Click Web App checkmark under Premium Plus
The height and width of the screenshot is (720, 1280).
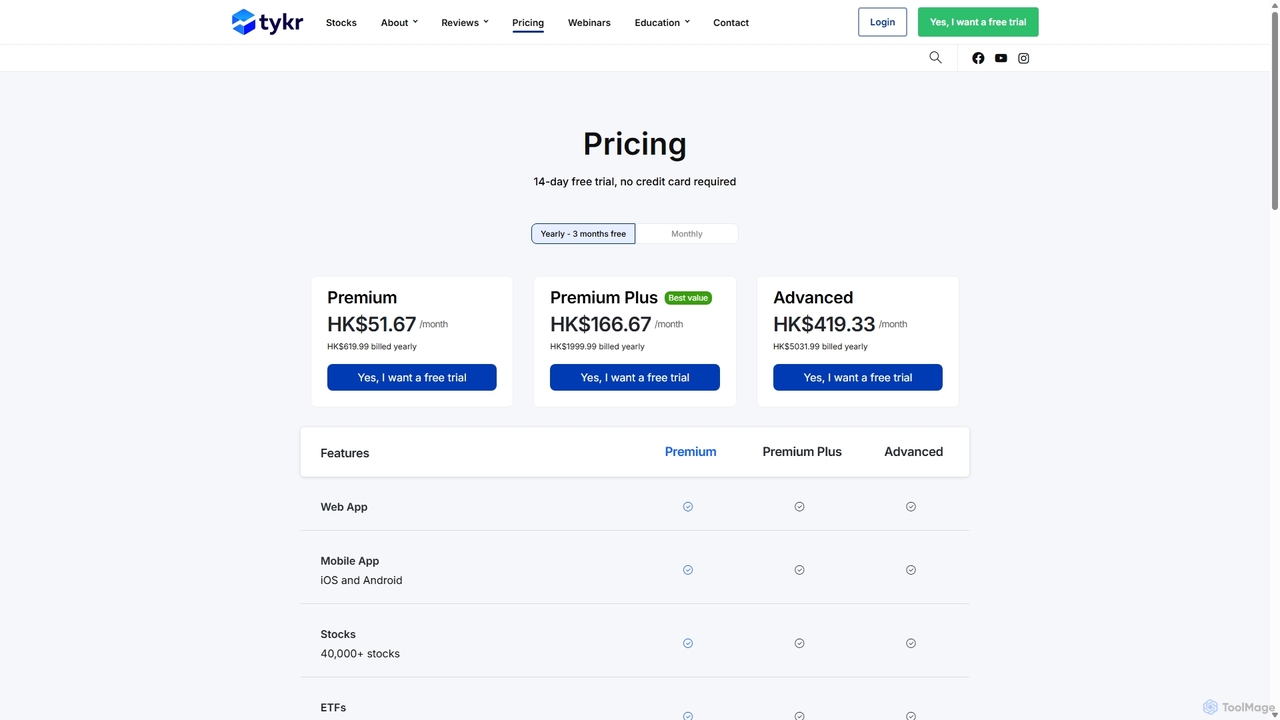(799, 507)
